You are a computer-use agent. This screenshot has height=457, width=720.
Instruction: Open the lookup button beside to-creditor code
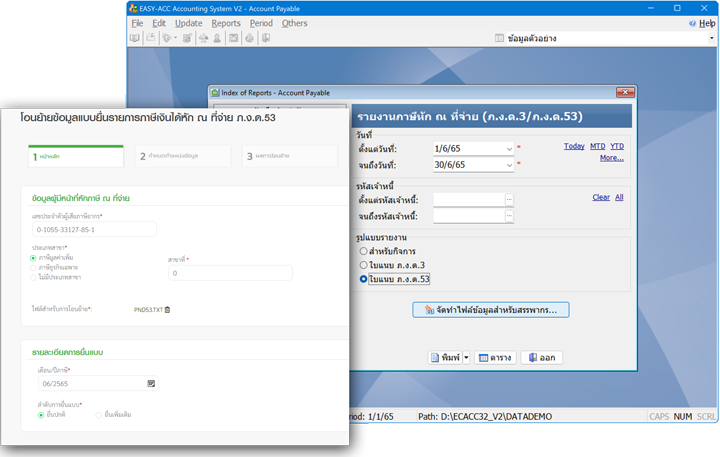tap(509, 216)
